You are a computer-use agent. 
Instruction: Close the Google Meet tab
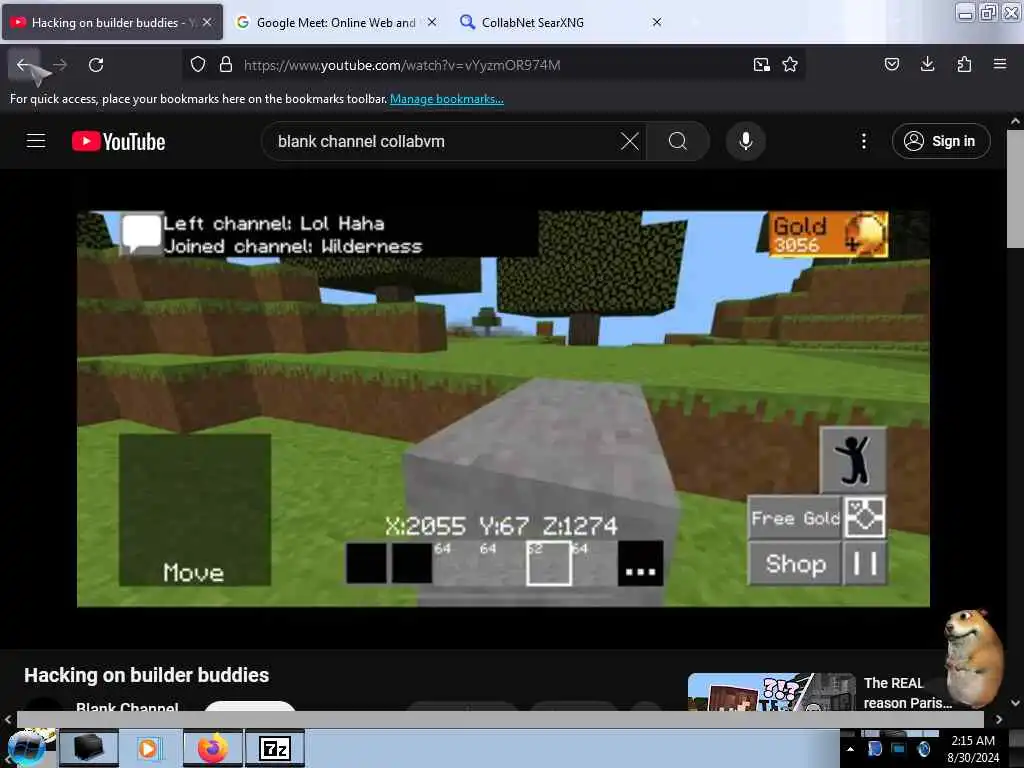[432, 22]
